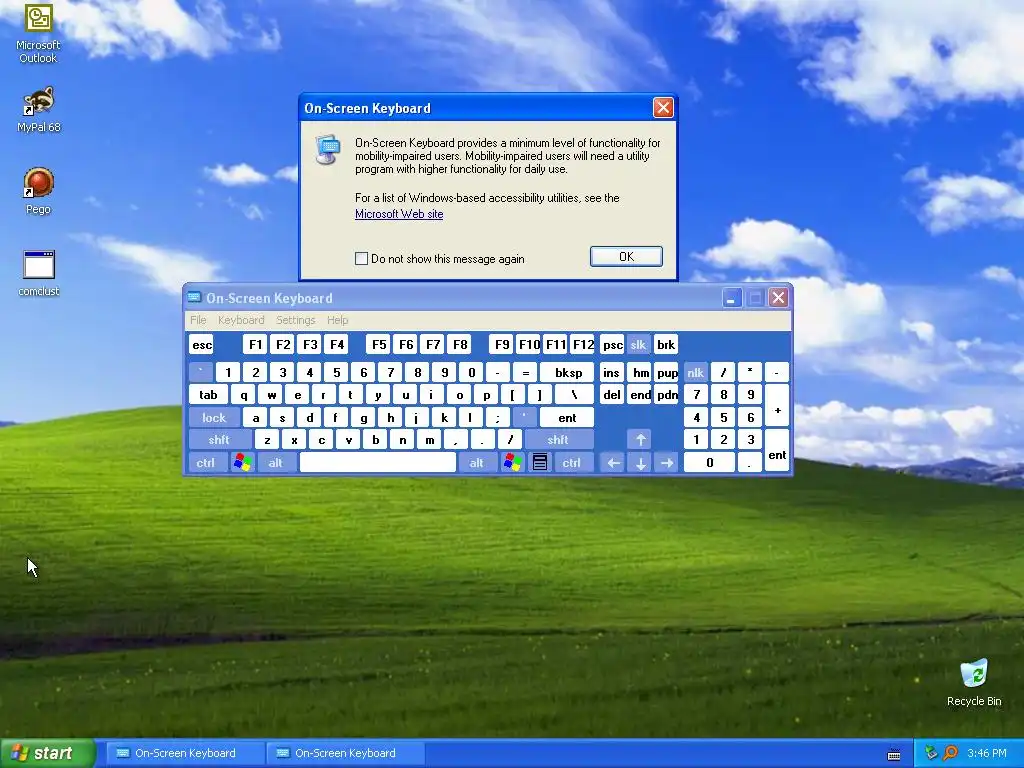Click the left Windows logo key on keyboard

[242, 462]
